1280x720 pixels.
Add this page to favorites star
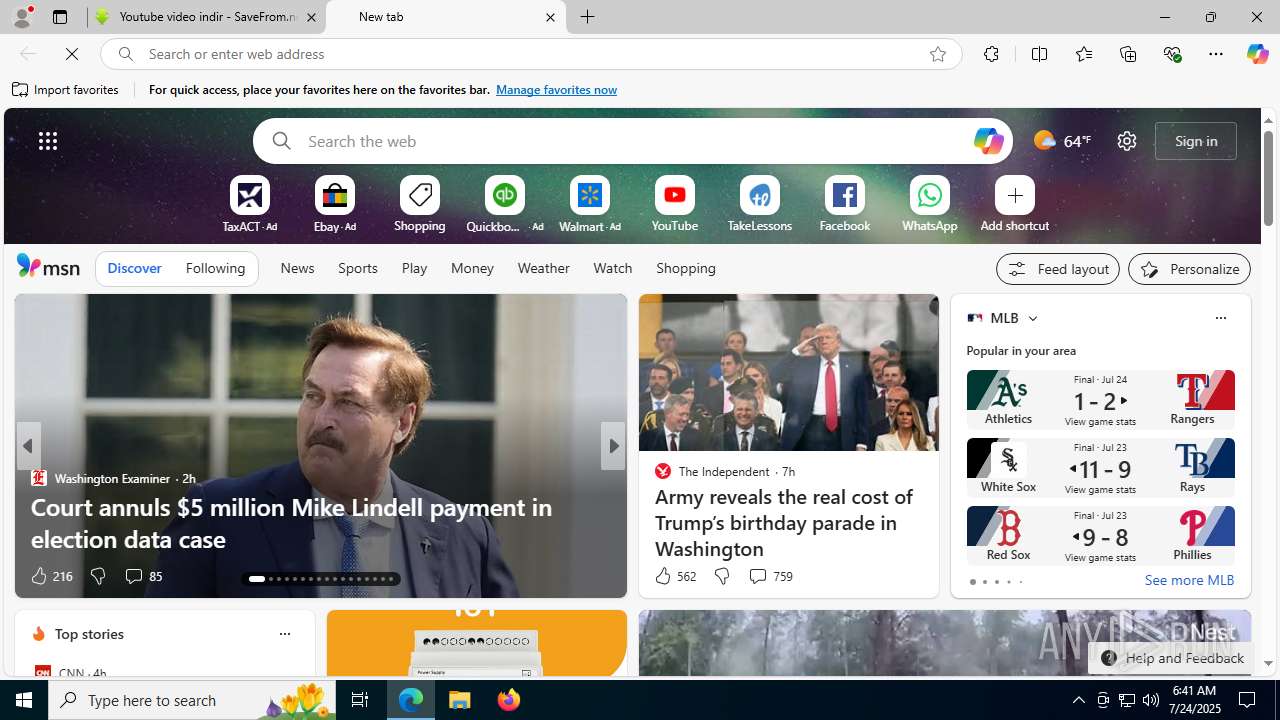coord(937,54)
